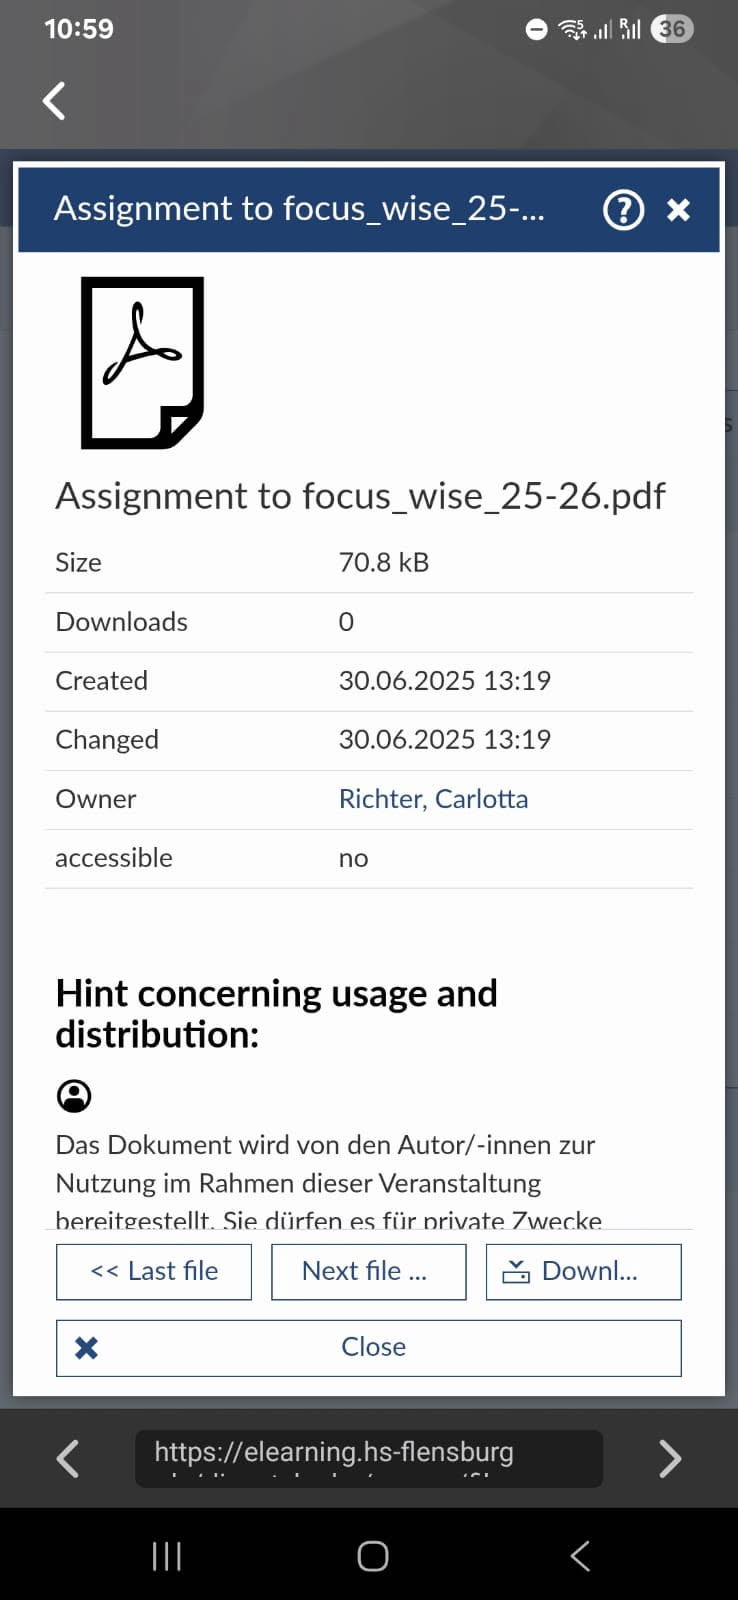Select the elearning.hs-flensburg URL address field

point(368,1458)
